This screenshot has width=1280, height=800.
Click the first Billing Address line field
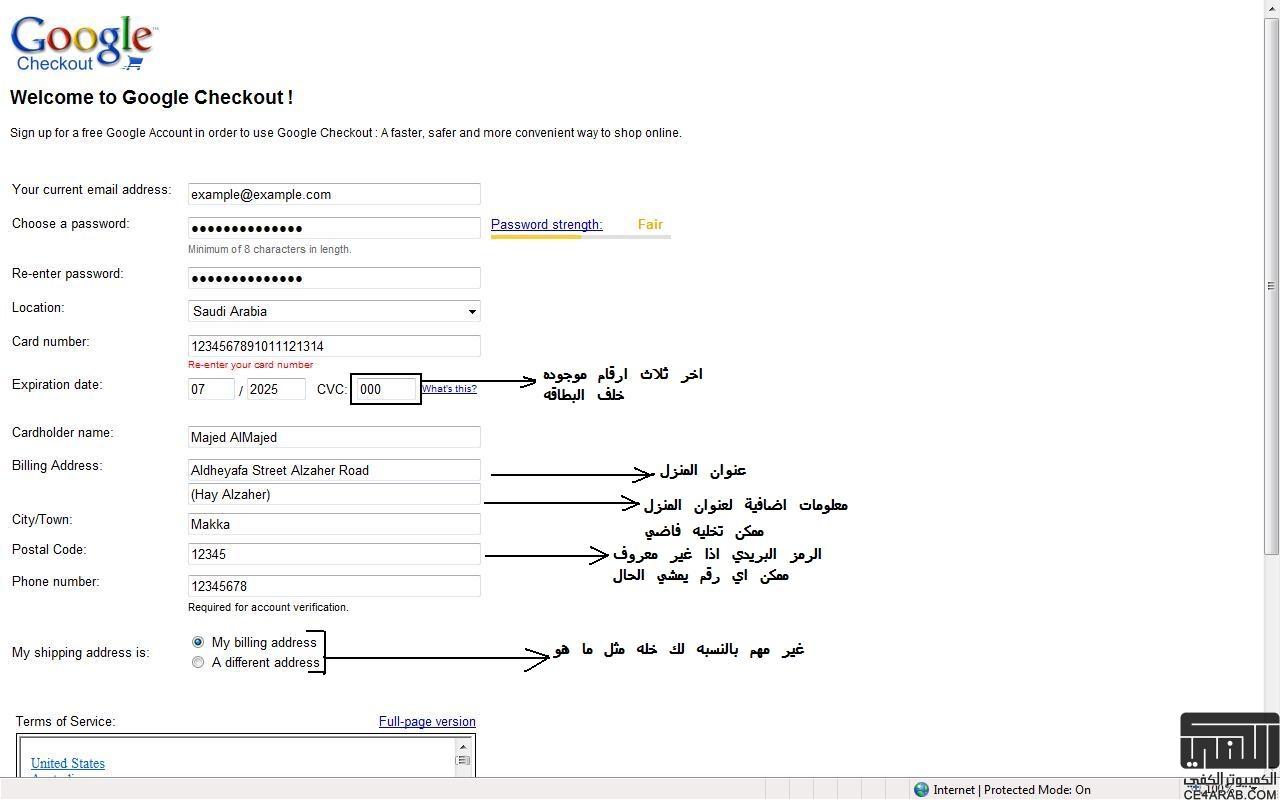pos(334,470)
